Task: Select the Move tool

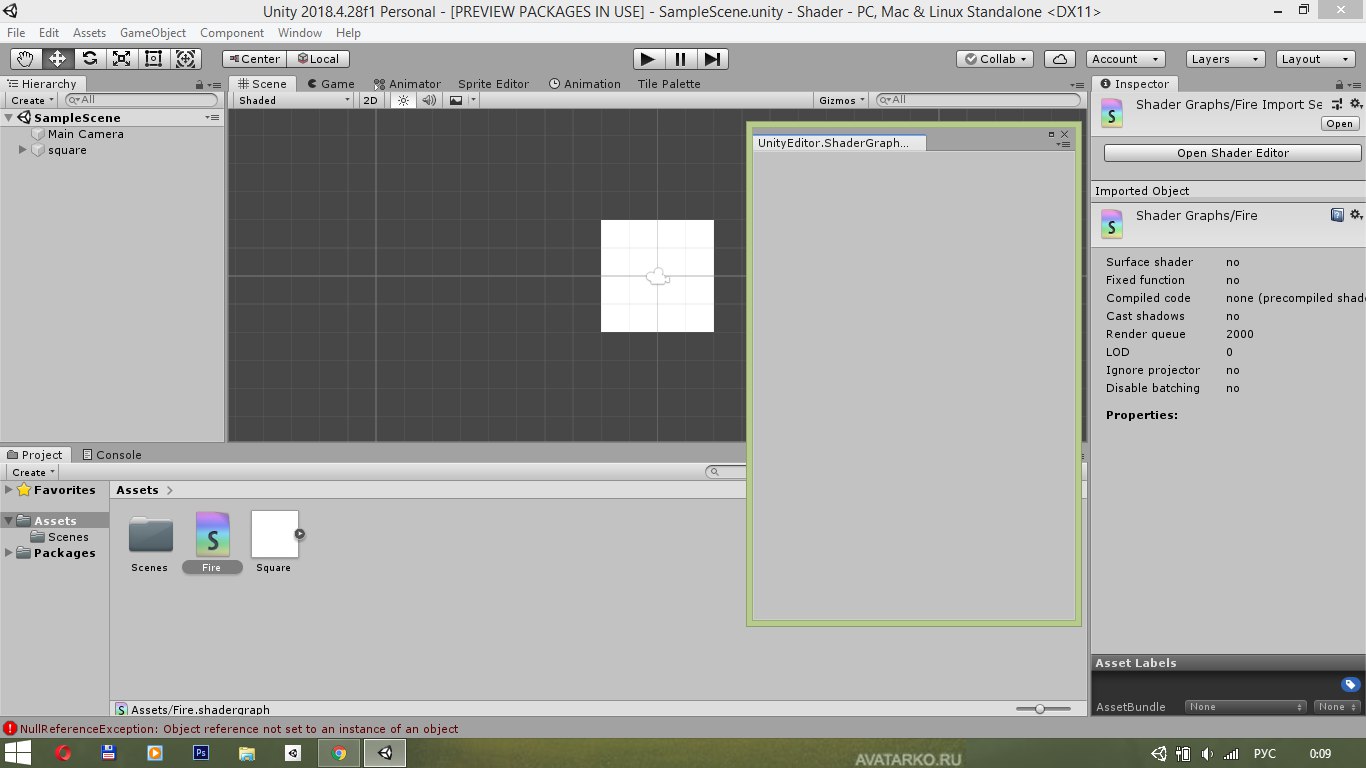Action: pos(58,59)
